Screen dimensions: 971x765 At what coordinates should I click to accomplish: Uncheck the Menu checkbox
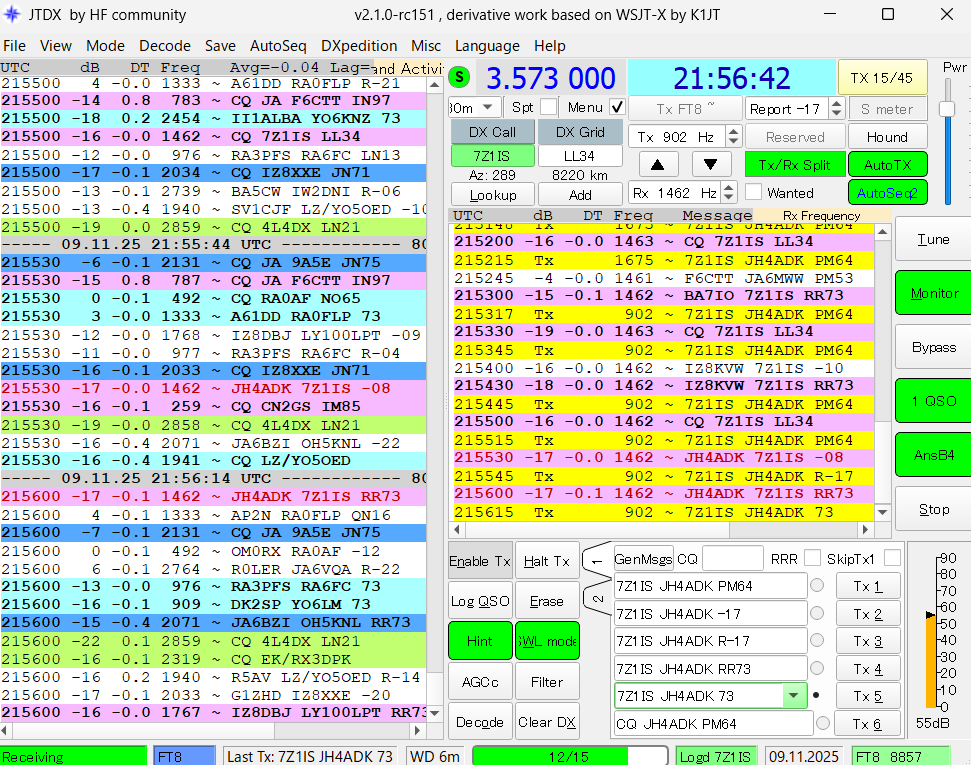click(x=617, y=107)
